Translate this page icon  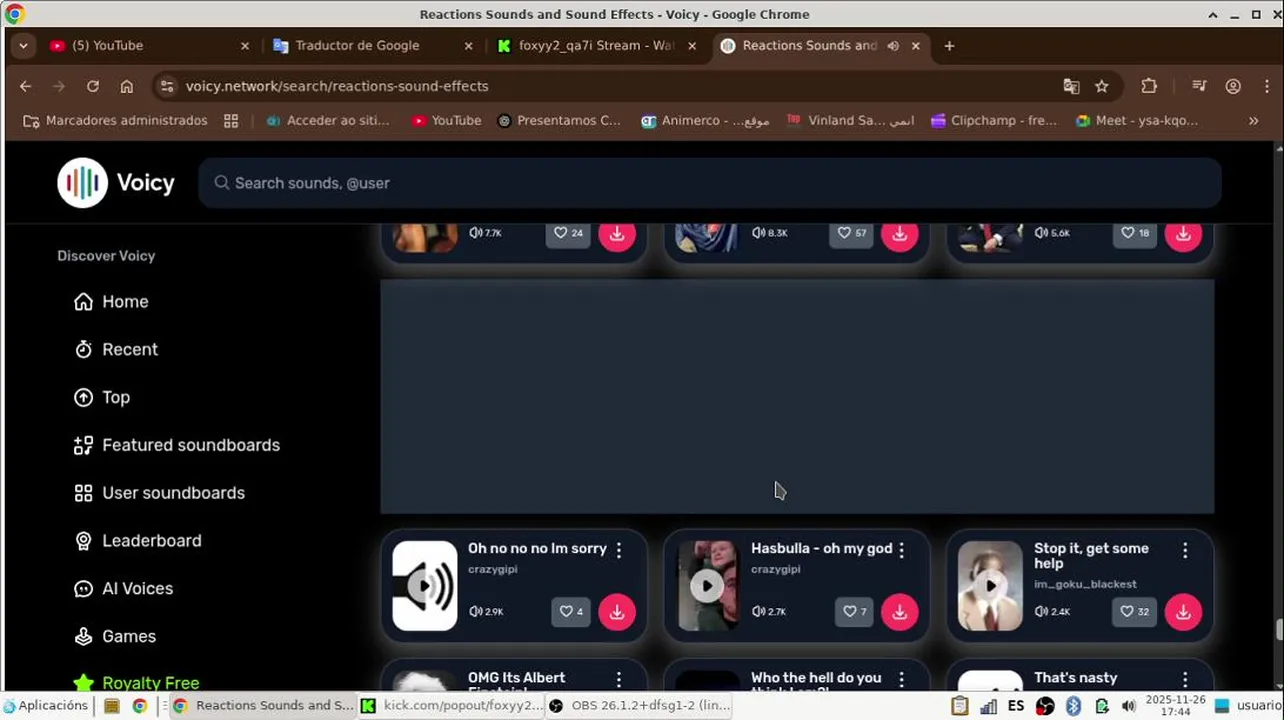coord(1071,87)
